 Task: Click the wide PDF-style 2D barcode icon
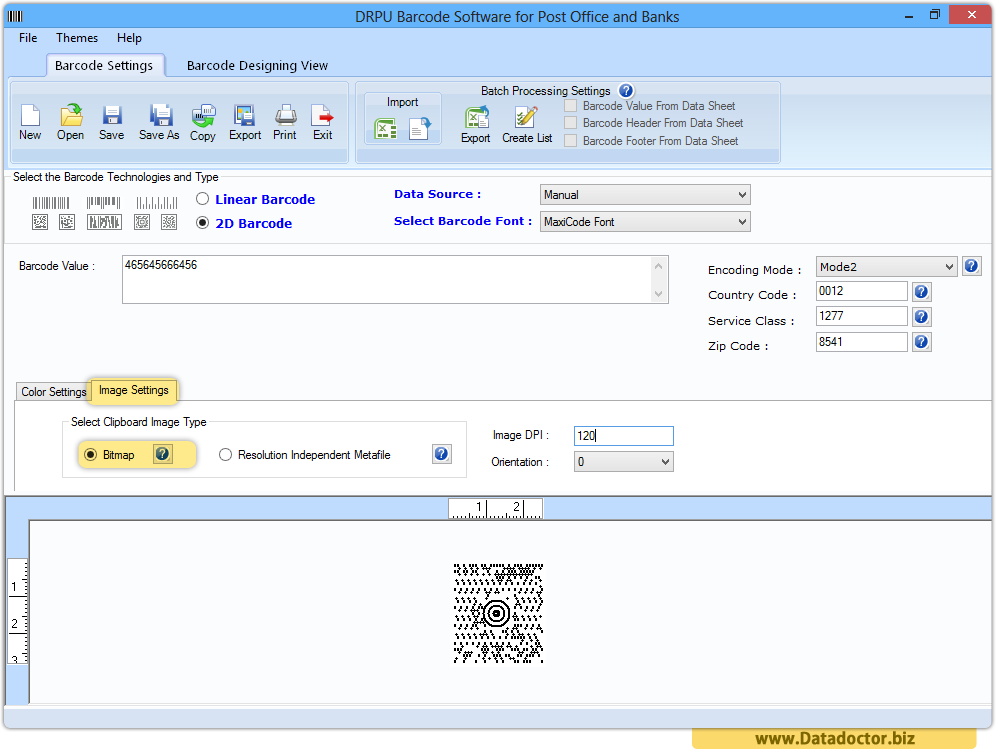104,222
